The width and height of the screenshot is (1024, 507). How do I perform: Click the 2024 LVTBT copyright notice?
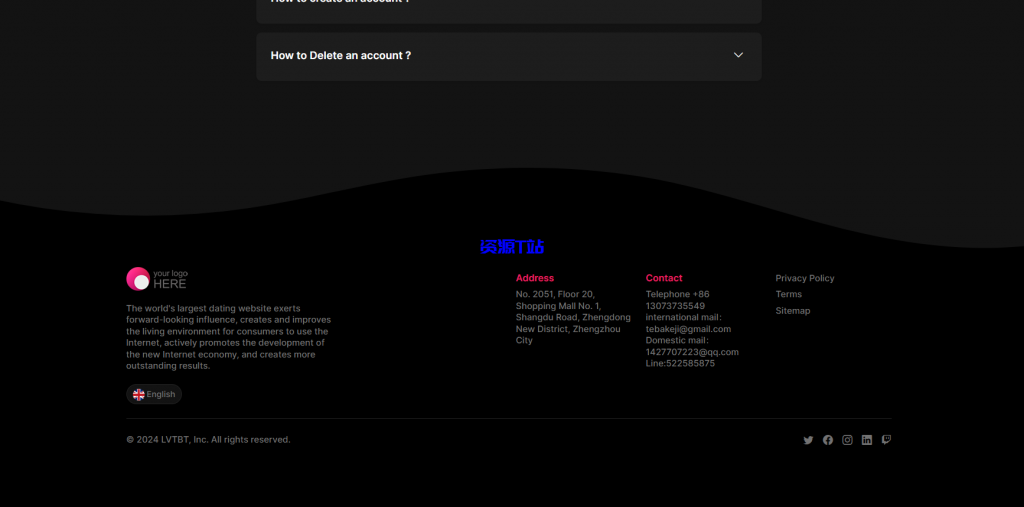tap(208, 440)
